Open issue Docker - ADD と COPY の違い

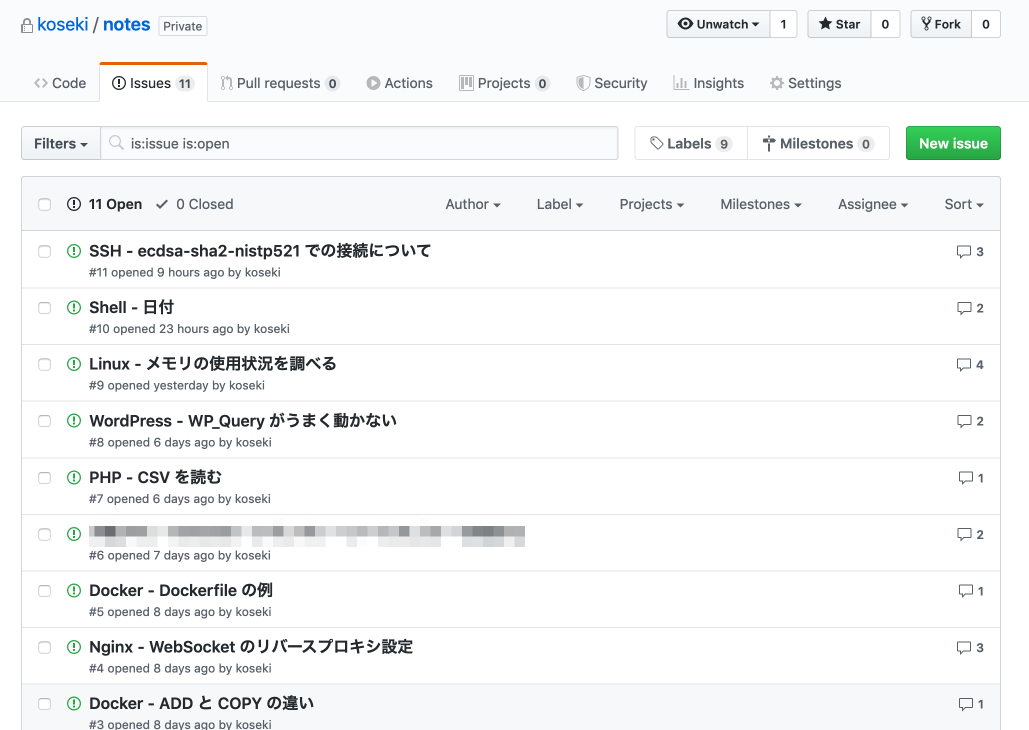pyautogui.click(x=201, y=703)
